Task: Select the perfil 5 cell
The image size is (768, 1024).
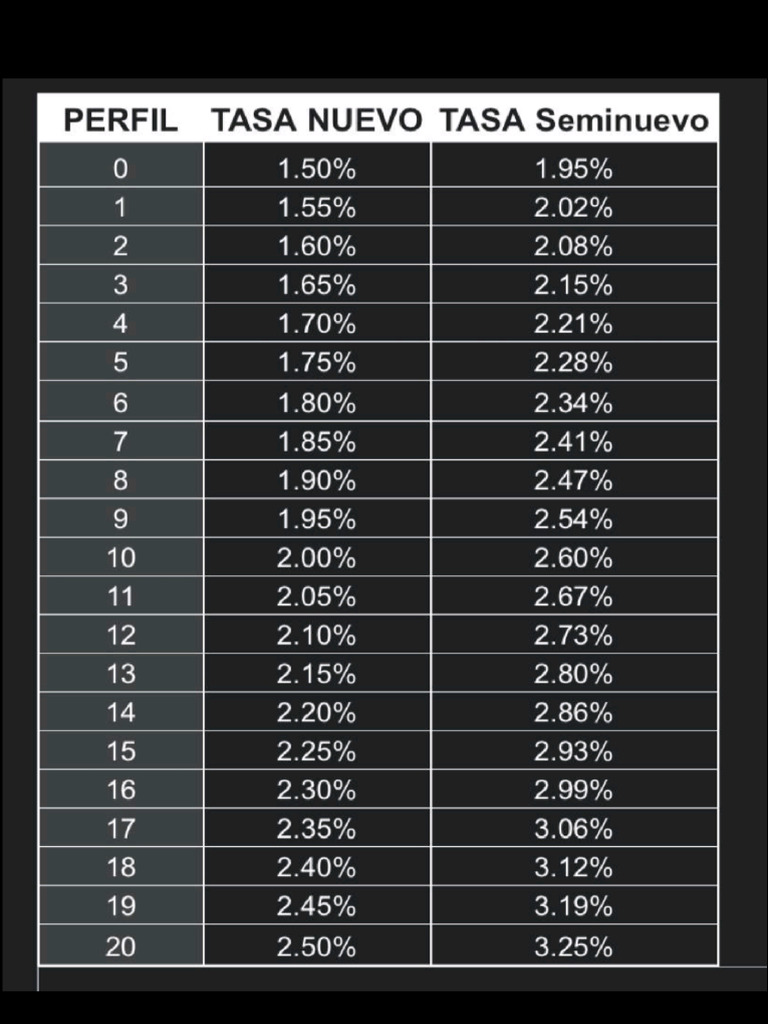Action: click(x=120, y=363)
